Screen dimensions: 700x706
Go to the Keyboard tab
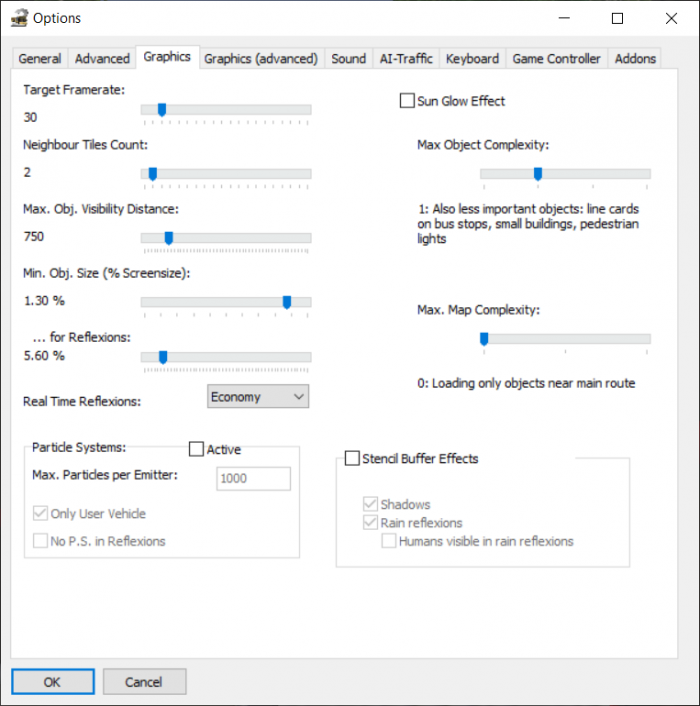pyautogui.click(x=473, y=59)
